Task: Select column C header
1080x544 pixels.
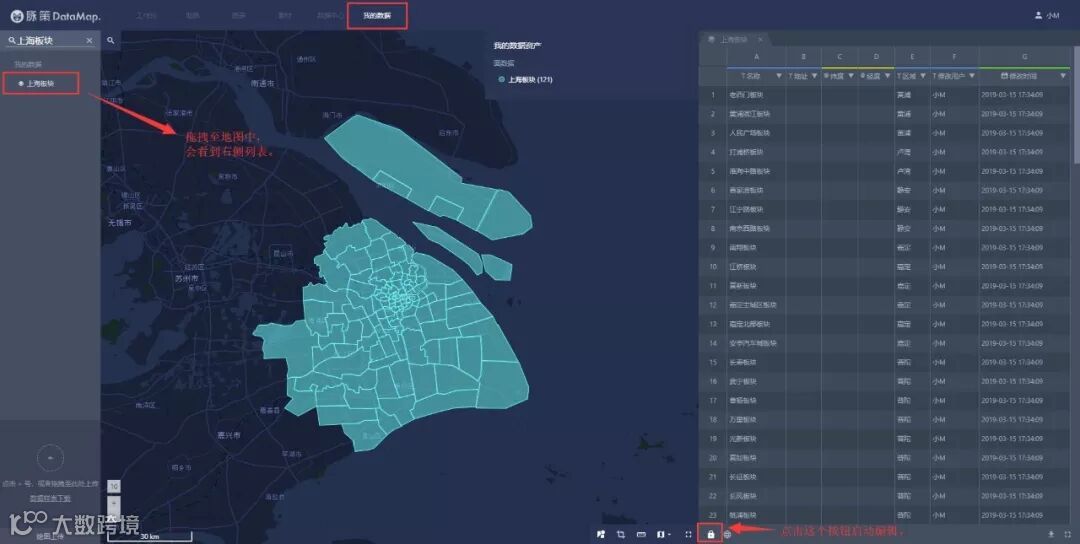Action: 840,56
